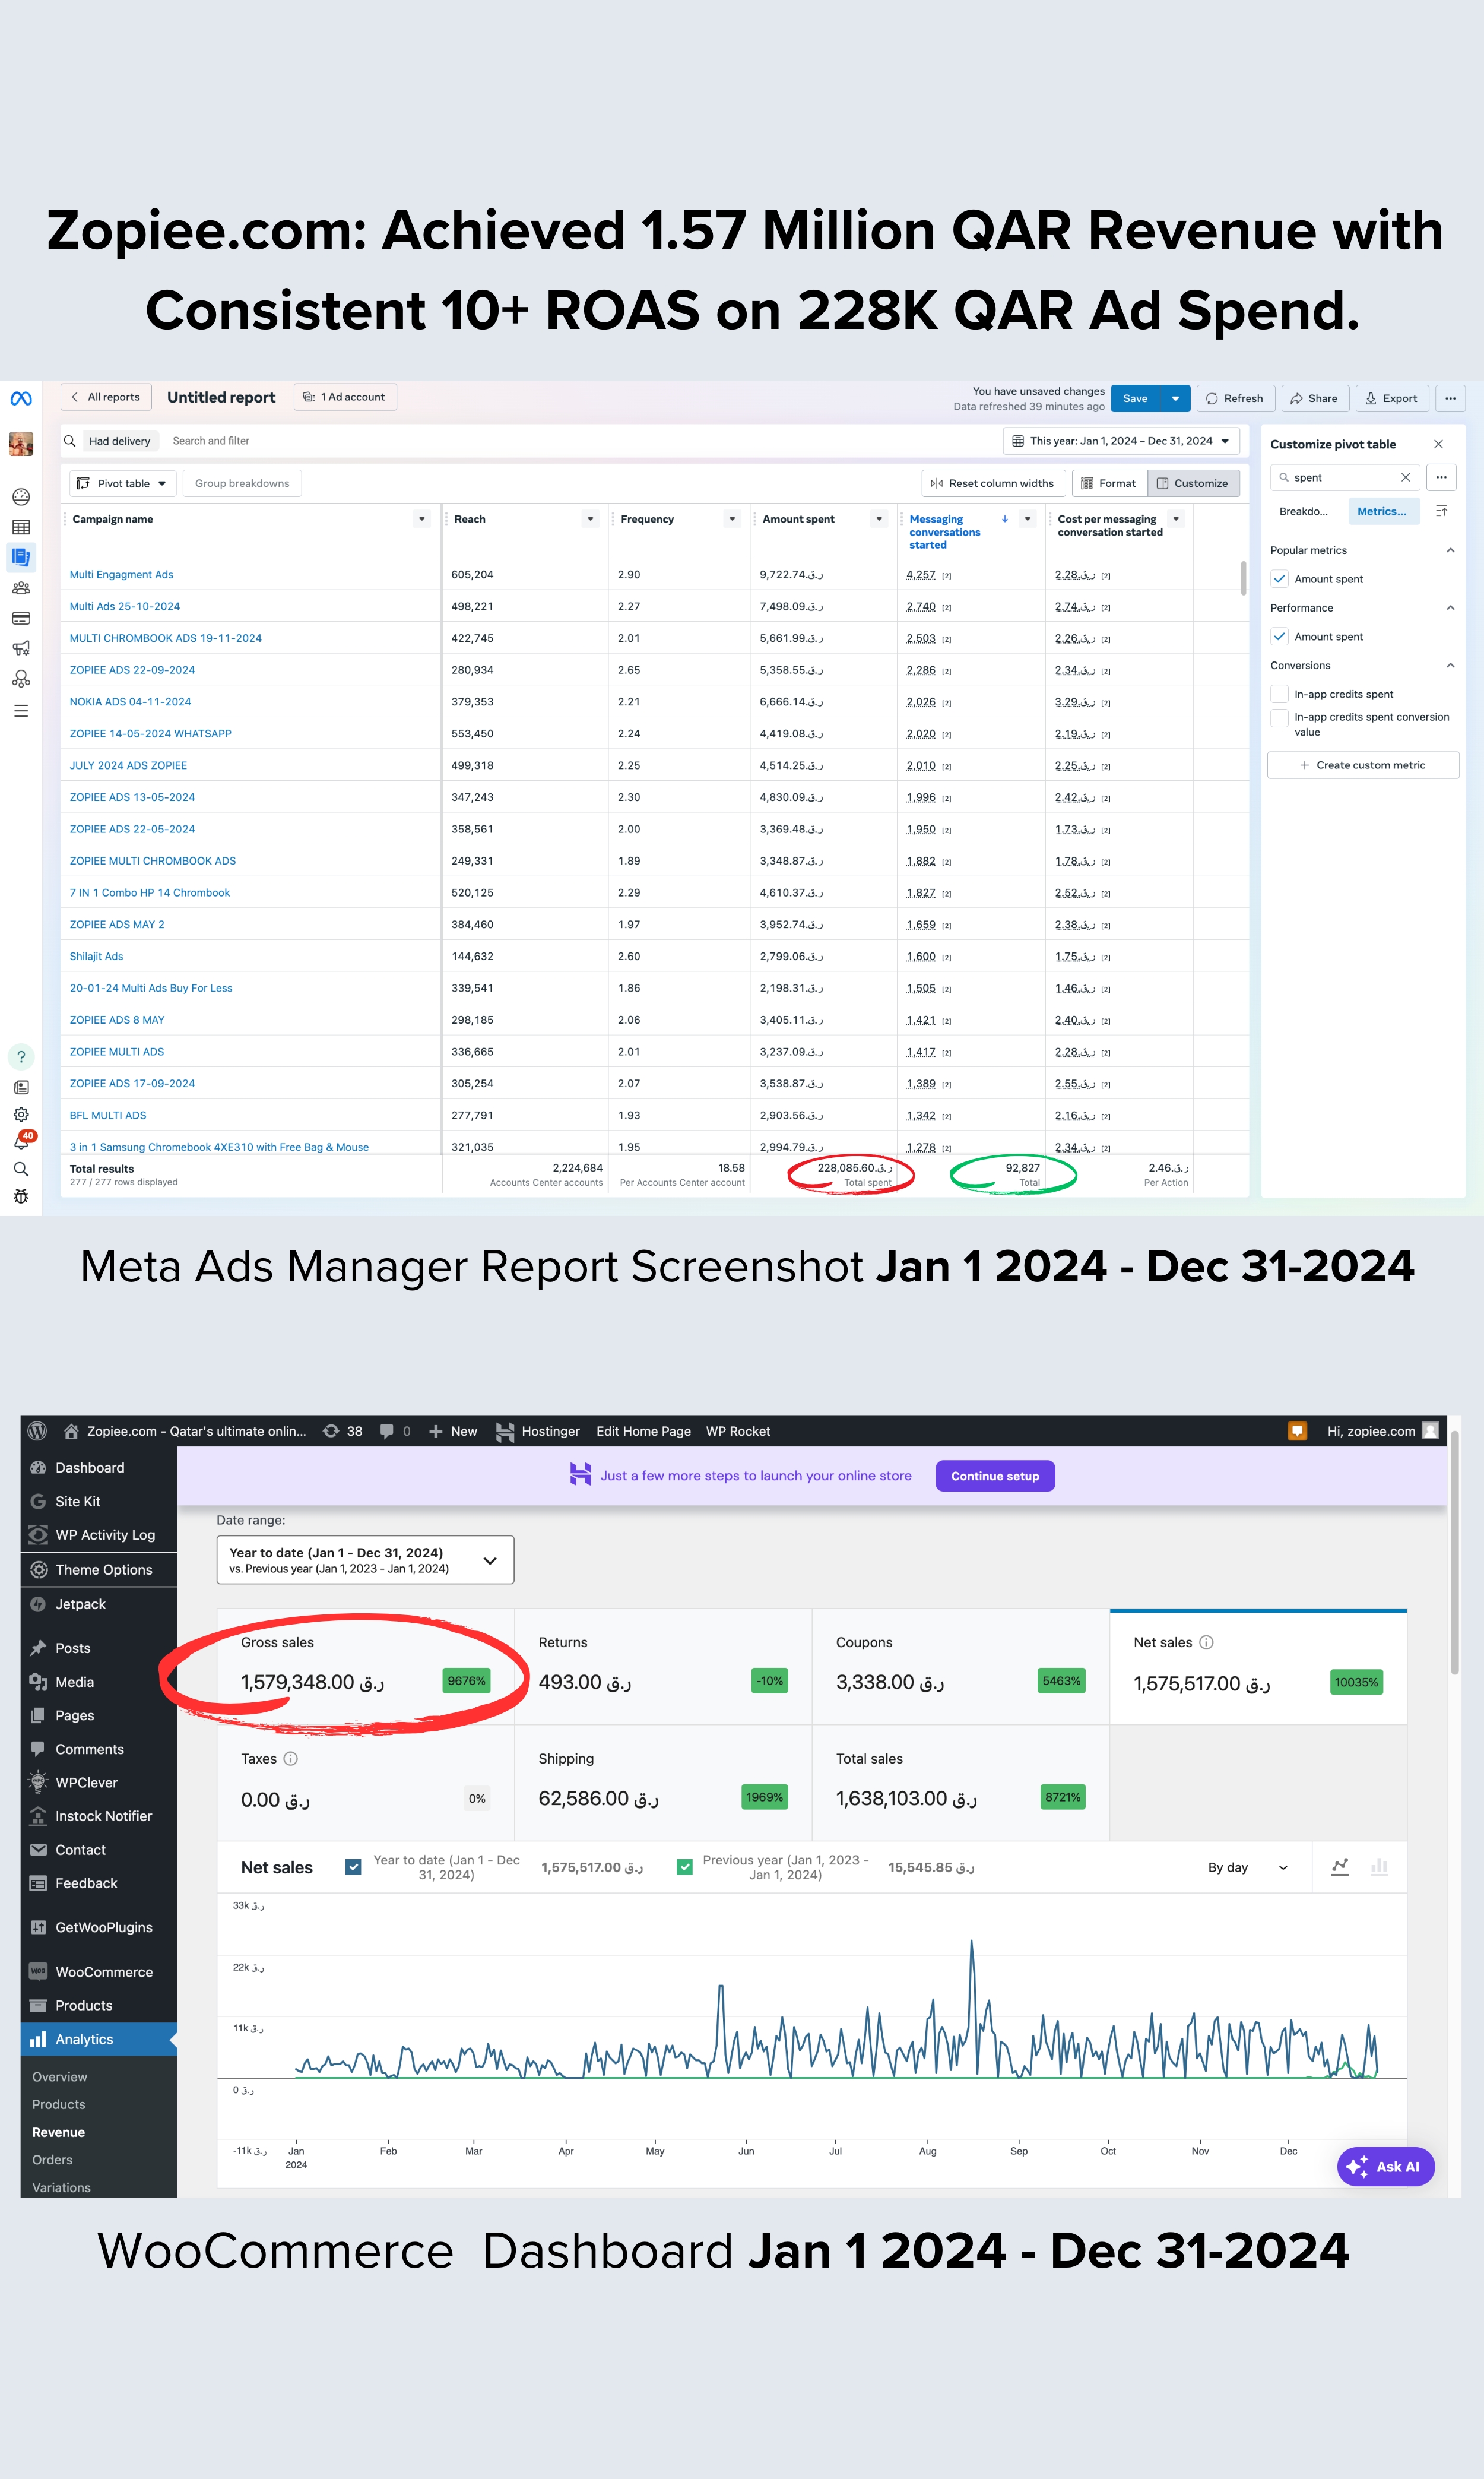Screen dimensions: 1484x2479
Task: Open the billing card icon in Meta sidebar
Action: (21, 618)
